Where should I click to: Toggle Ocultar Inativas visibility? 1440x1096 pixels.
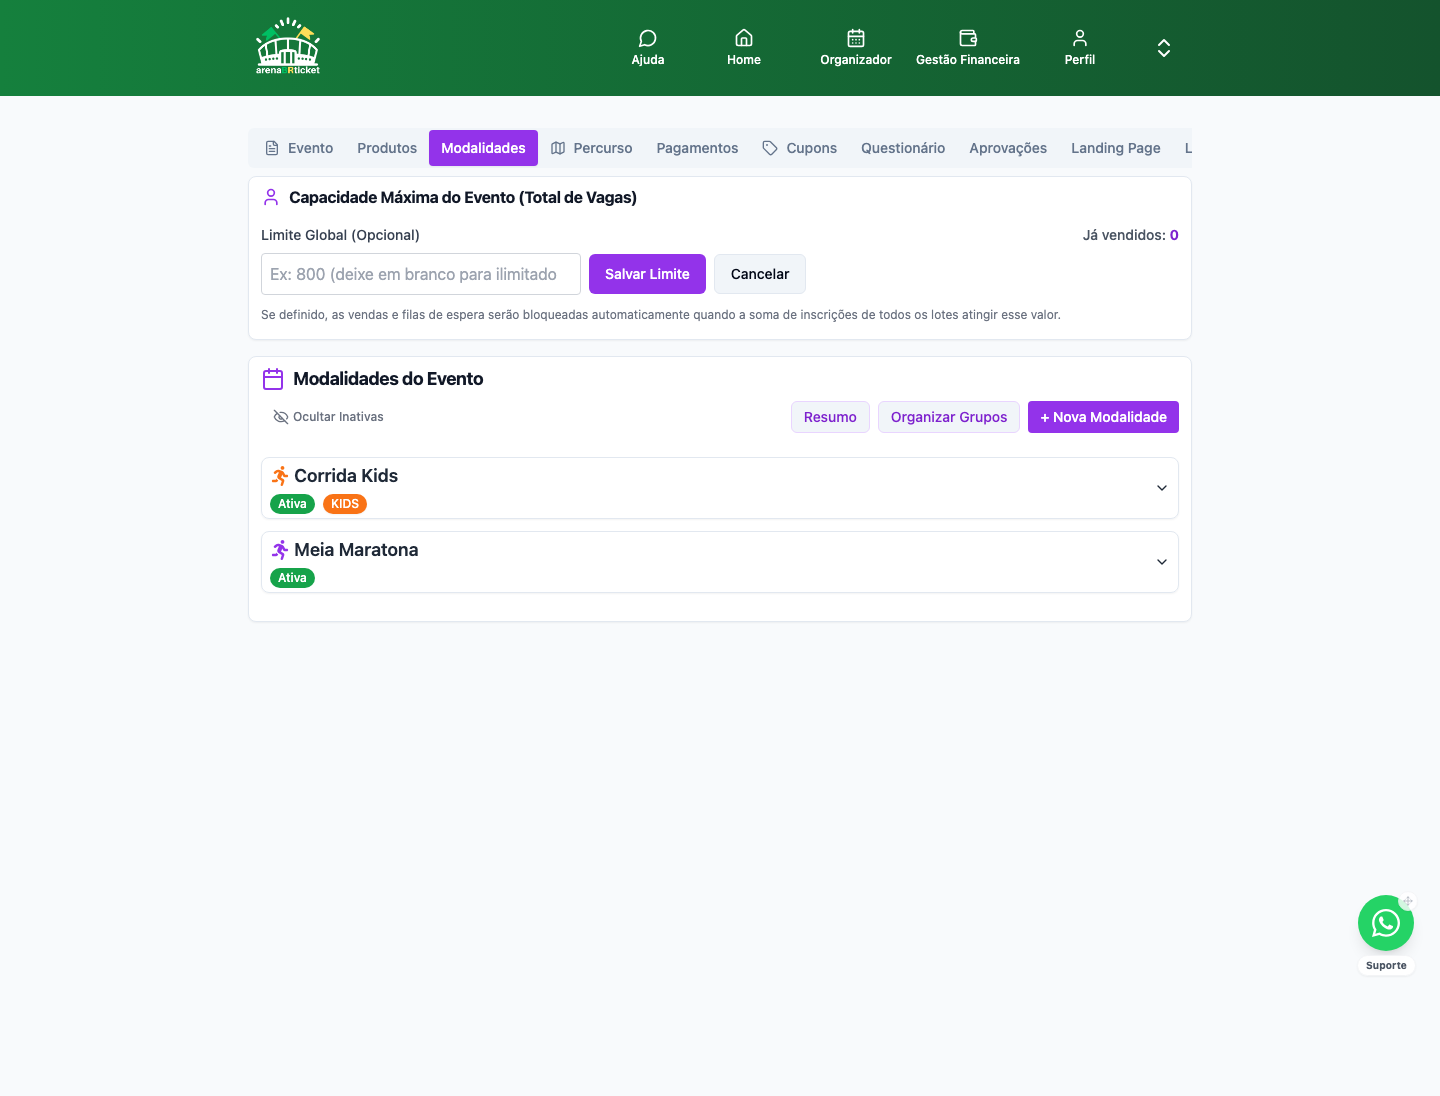tap(328, 417)
